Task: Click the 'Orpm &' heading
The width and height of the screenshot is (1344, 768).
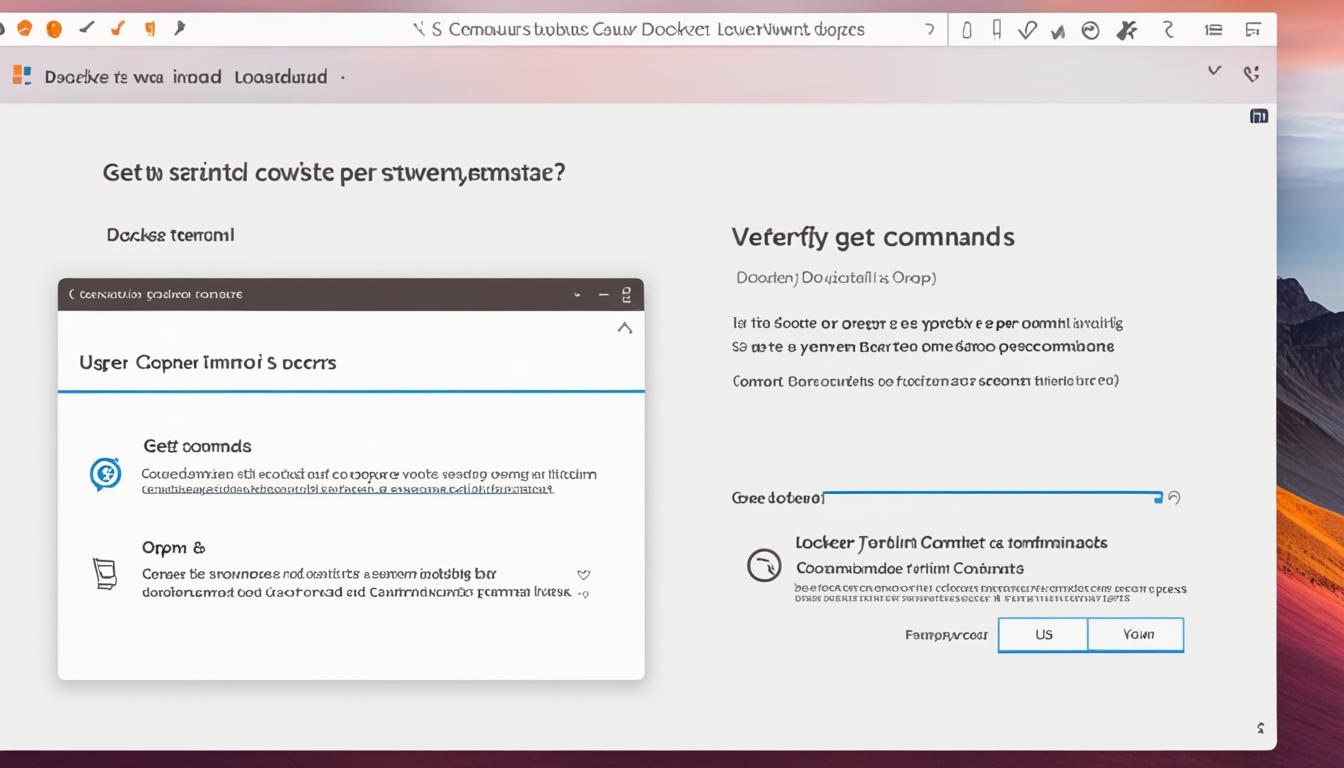Action: [173, 548]
